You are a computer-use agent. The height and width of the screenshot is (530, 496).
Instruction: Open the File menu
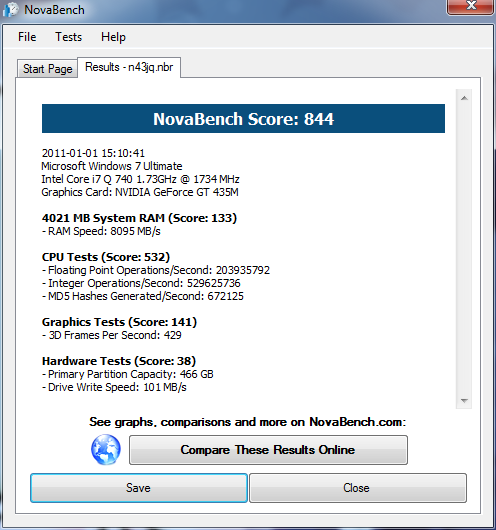[x=27, y=37]
